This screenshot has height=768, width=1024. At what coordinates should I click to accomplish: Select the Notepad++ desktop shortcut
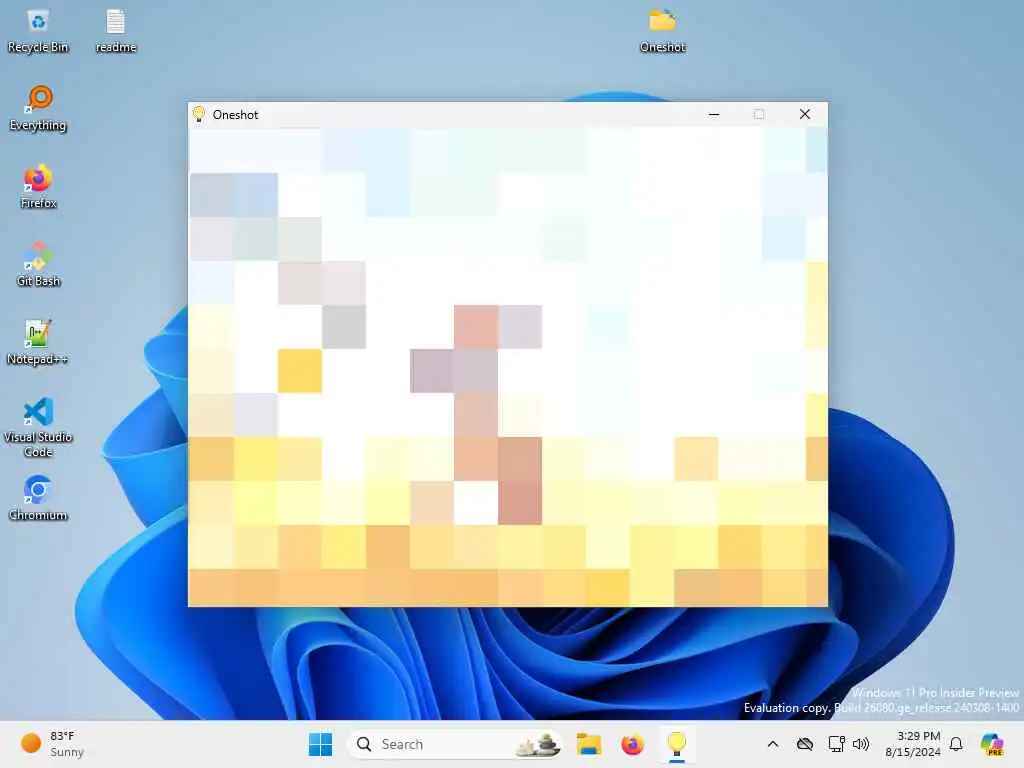coord(38,342)
